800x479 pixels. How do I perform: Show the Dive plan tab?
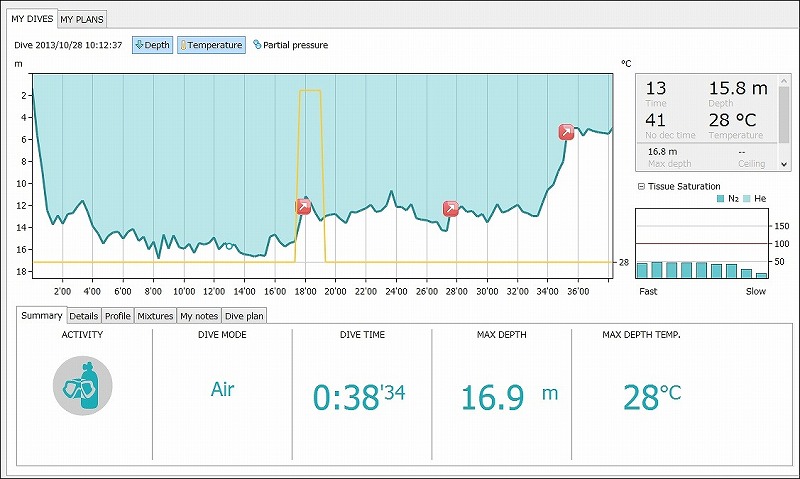[243, 316]
